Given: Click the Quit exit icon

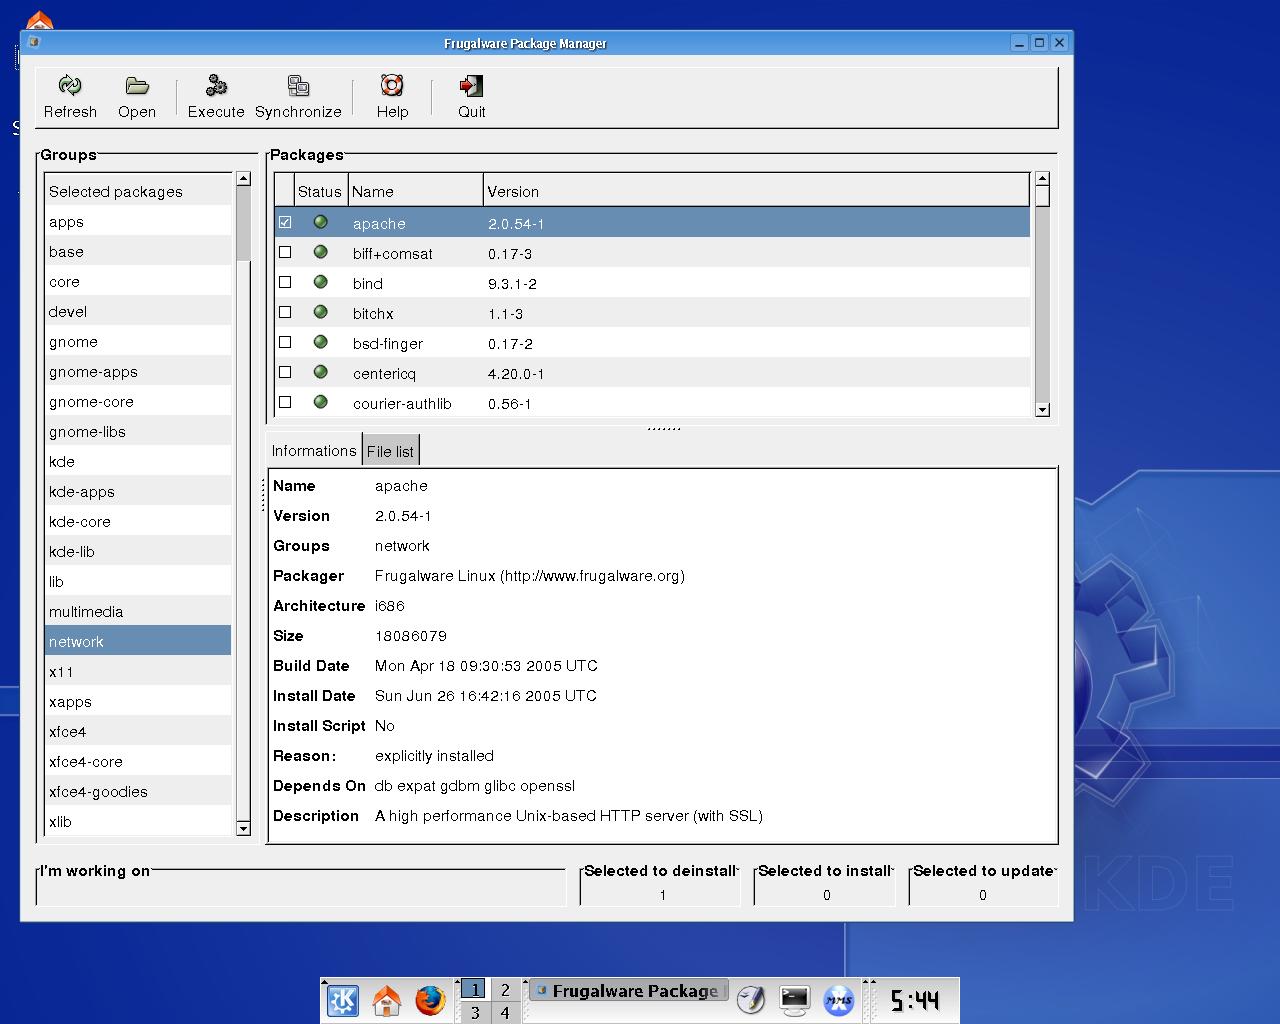Looking at the screenshot, I should tap(471, 86).
